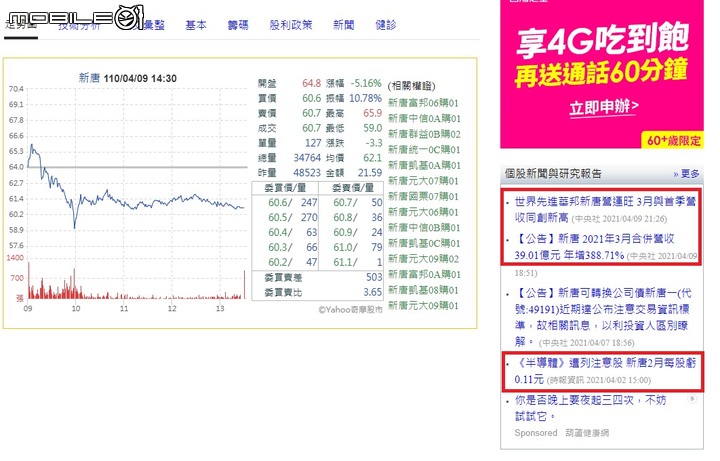Open warrant link 新唐凱基0C購01
720x461 pixels.
point(424,243)
